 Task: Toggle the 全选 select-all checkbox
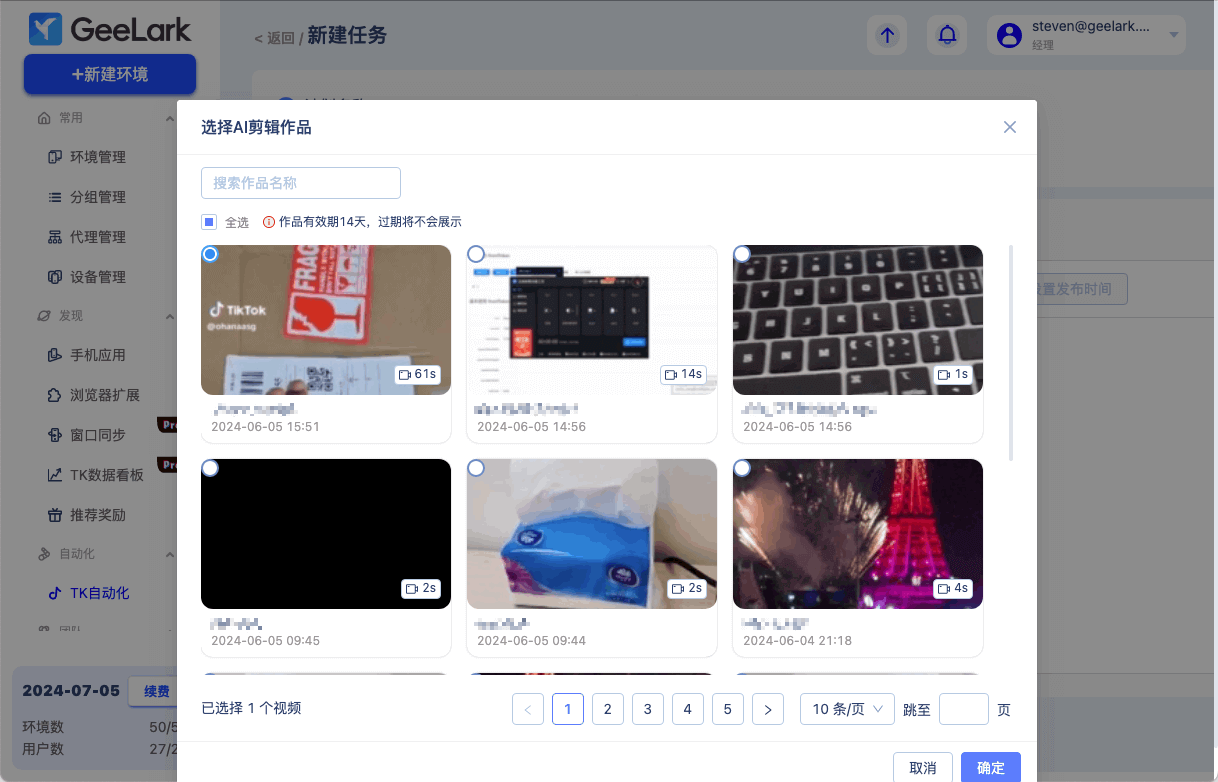[209, 222]
